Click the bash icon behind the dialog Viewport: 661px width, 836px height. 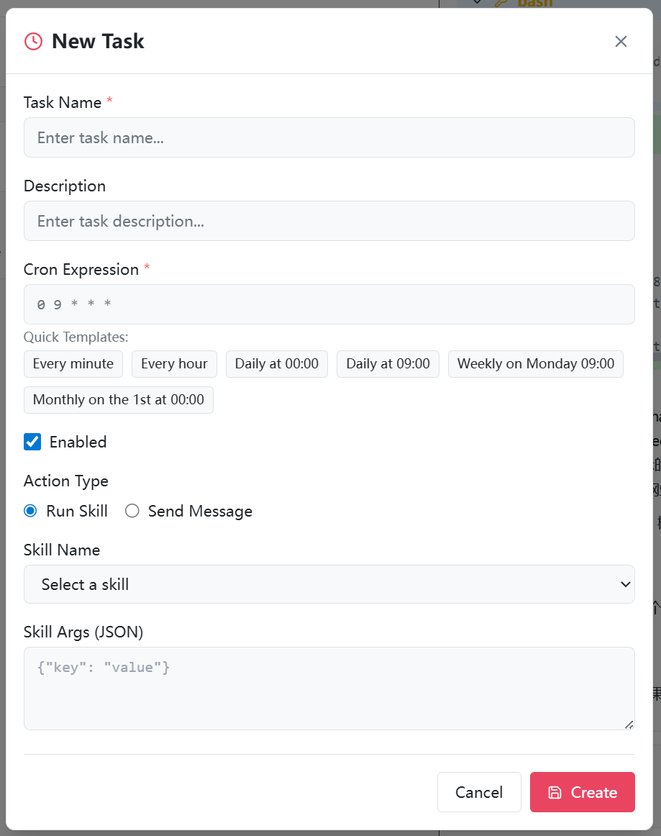500,5
